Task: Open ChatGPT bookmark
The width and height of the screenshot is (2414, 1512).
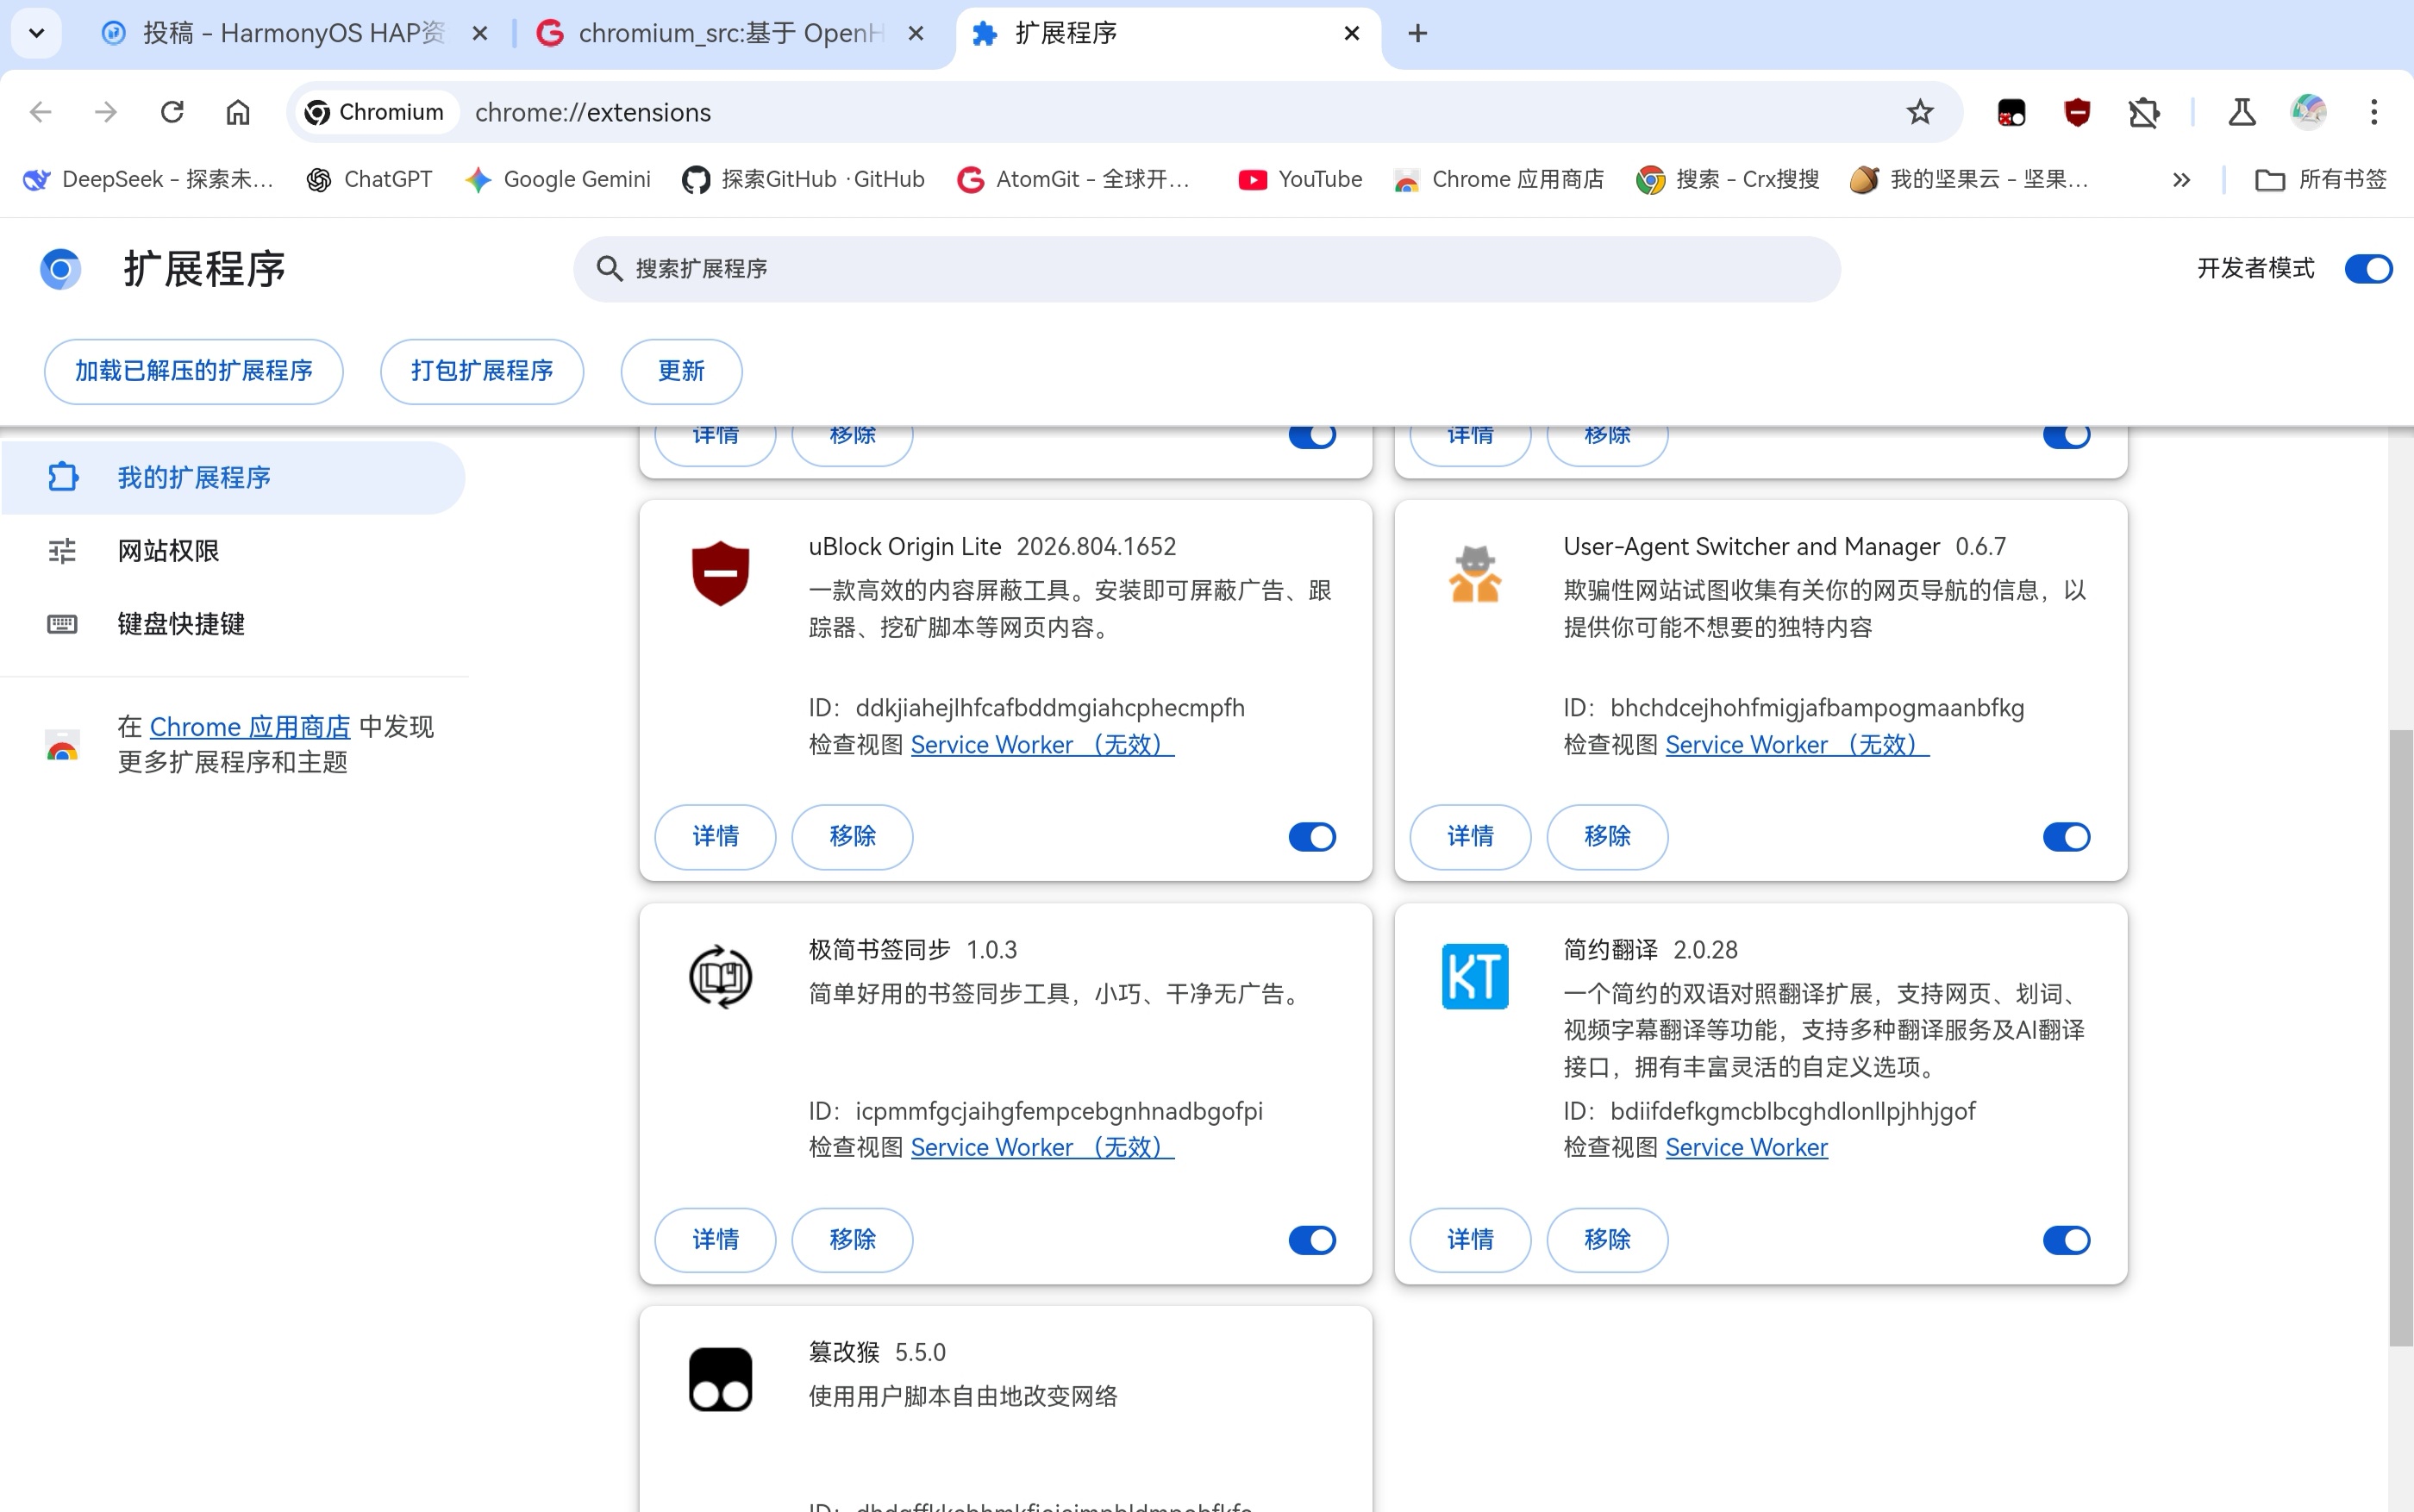Action: (x=370, y=179)
